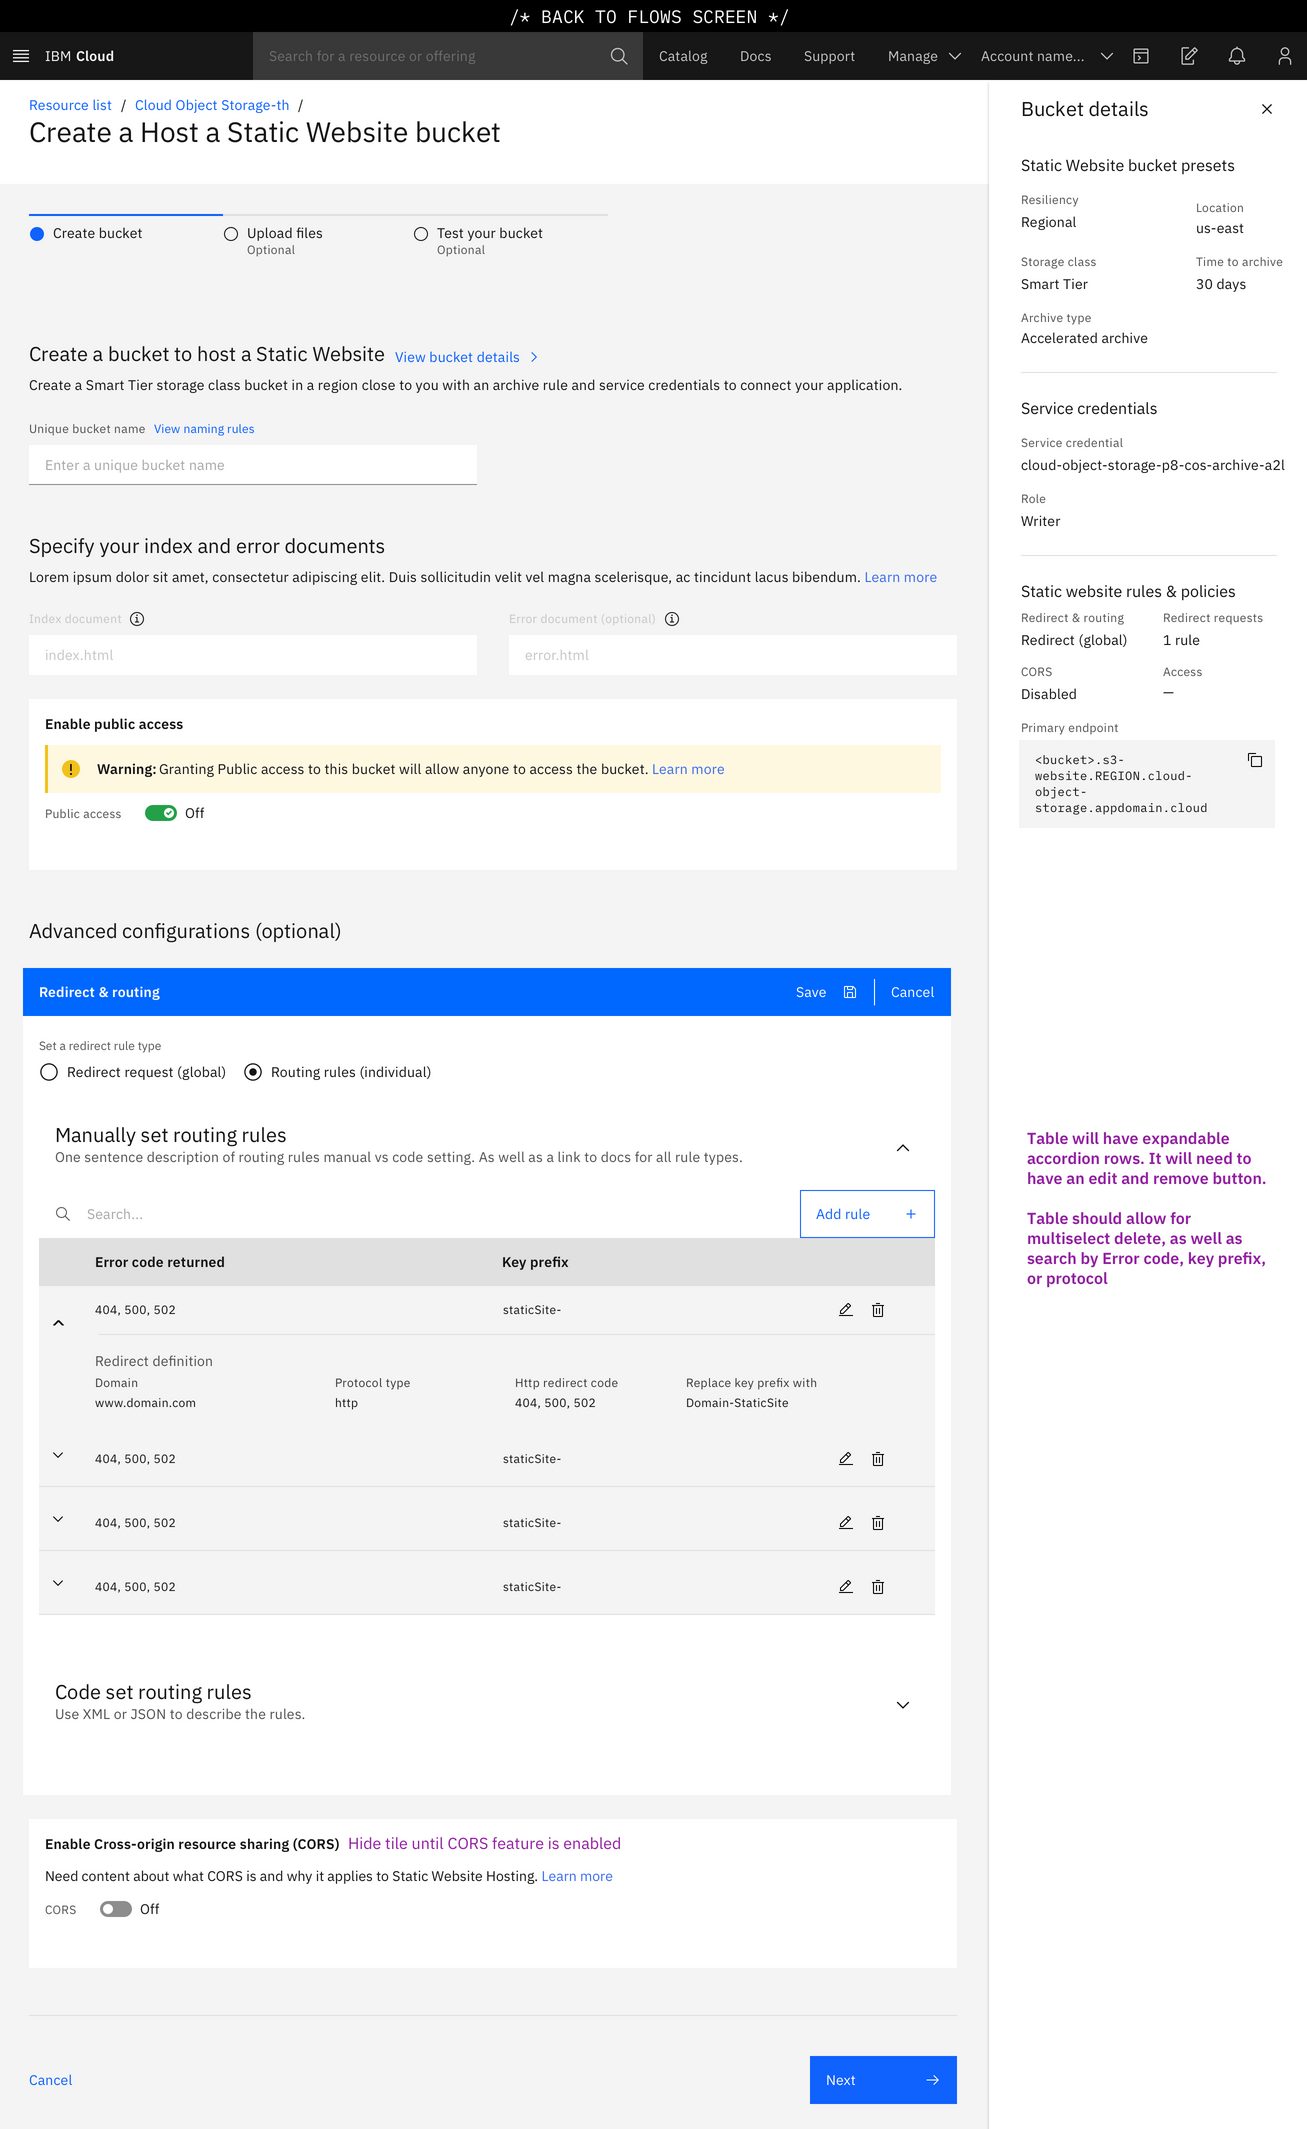Go to Resource list breadcrumb
Image resolution: width=1307 pixels, height=2129 pixels.
(x=70, y=105)
